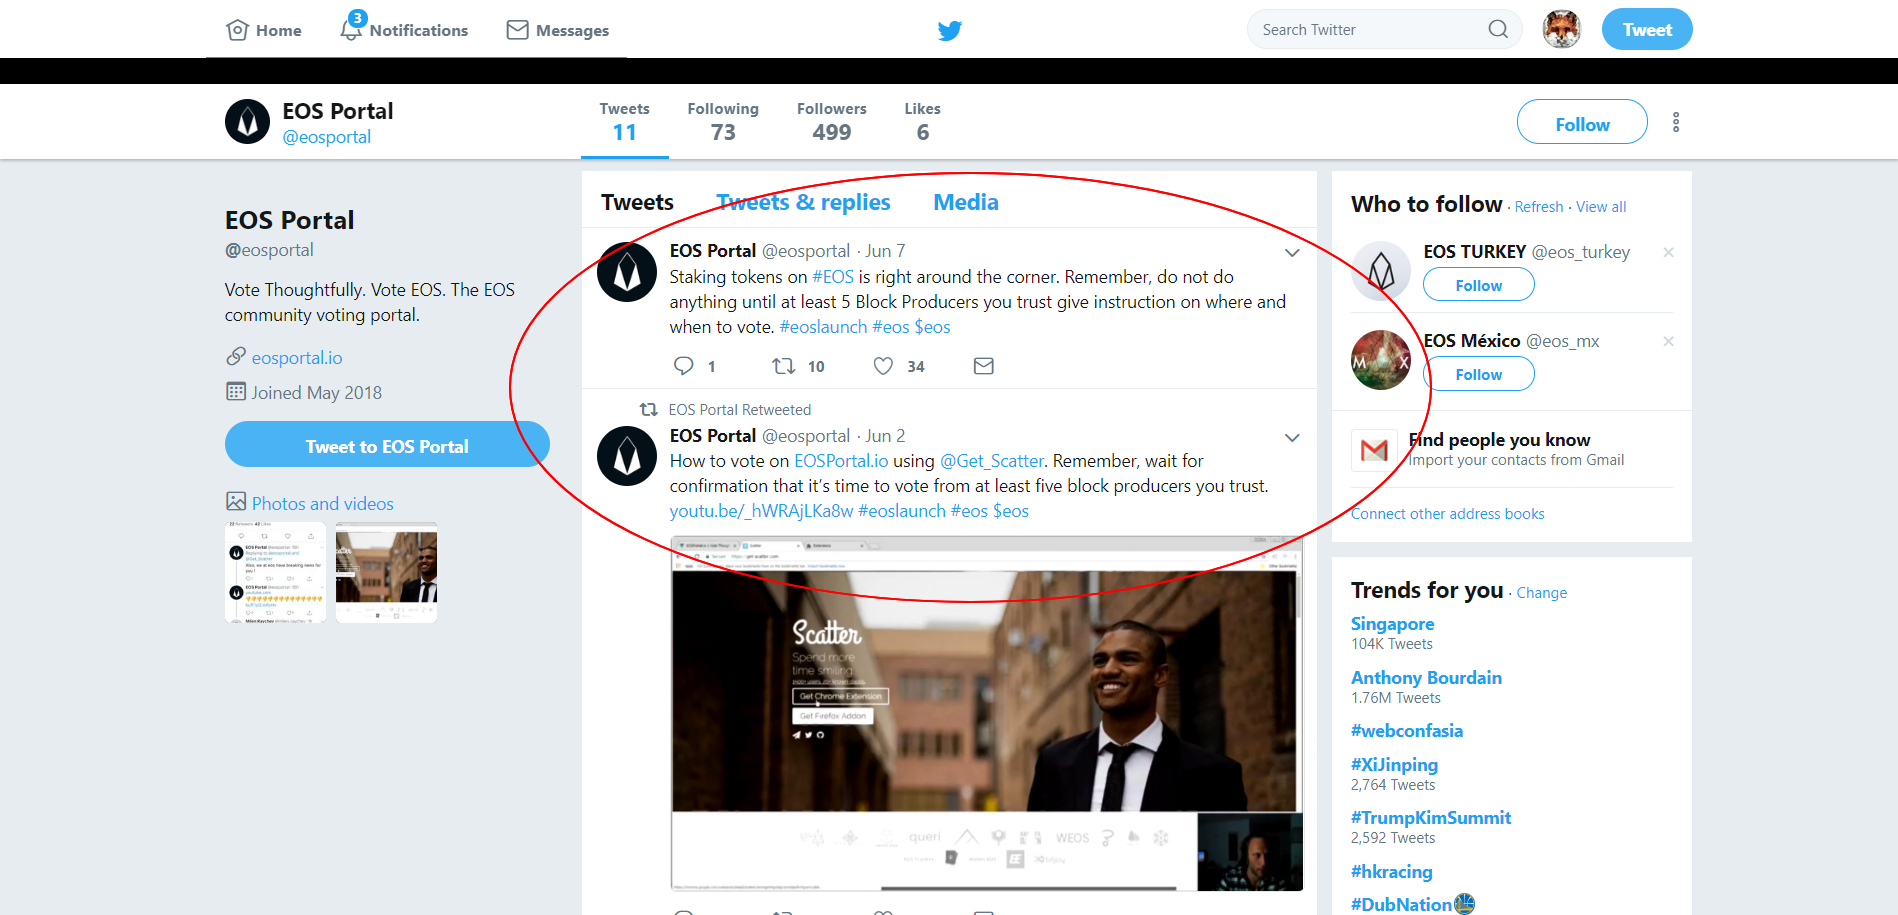Open the three-dot profile options menu
Viewport: 1898px width, 915px height.
tap(1676, 122)
